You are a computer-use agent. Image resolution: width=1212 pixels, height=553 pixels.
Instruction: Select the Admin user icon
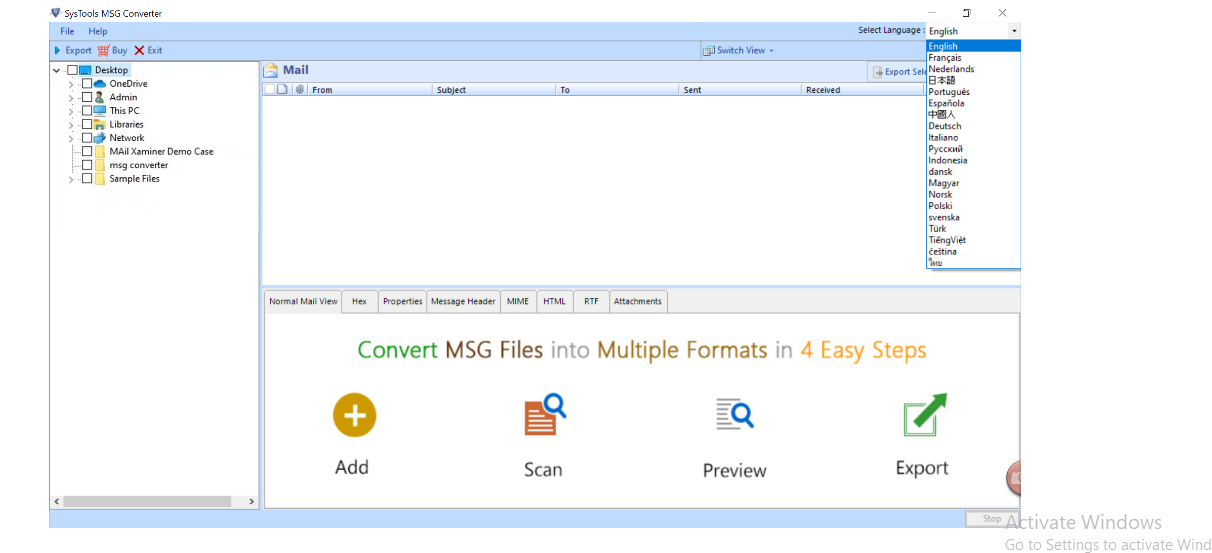(x=100, y=97)
